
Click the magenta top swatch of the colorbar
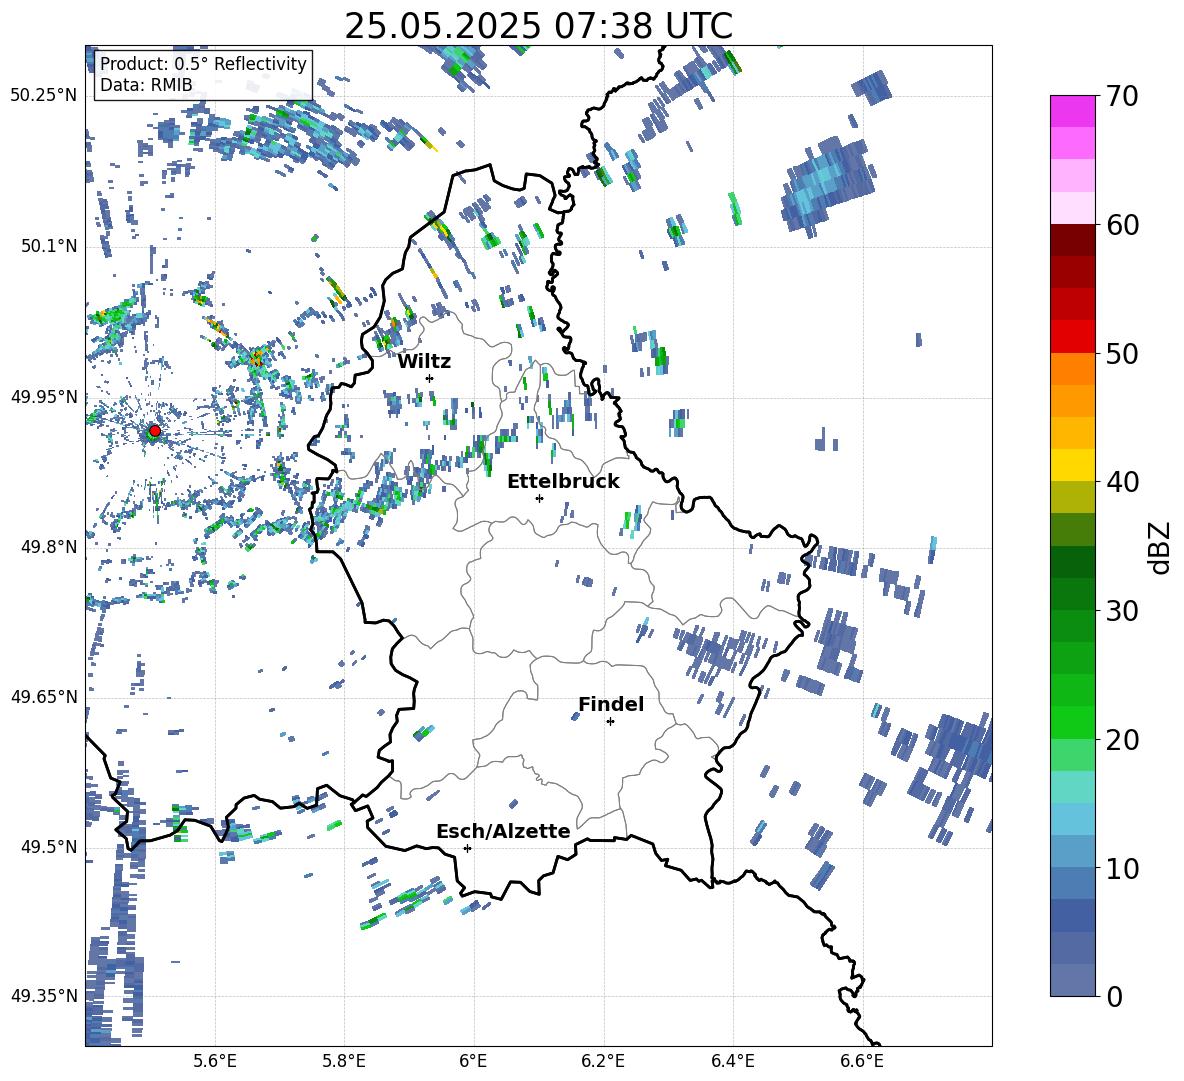(1073, 111)
